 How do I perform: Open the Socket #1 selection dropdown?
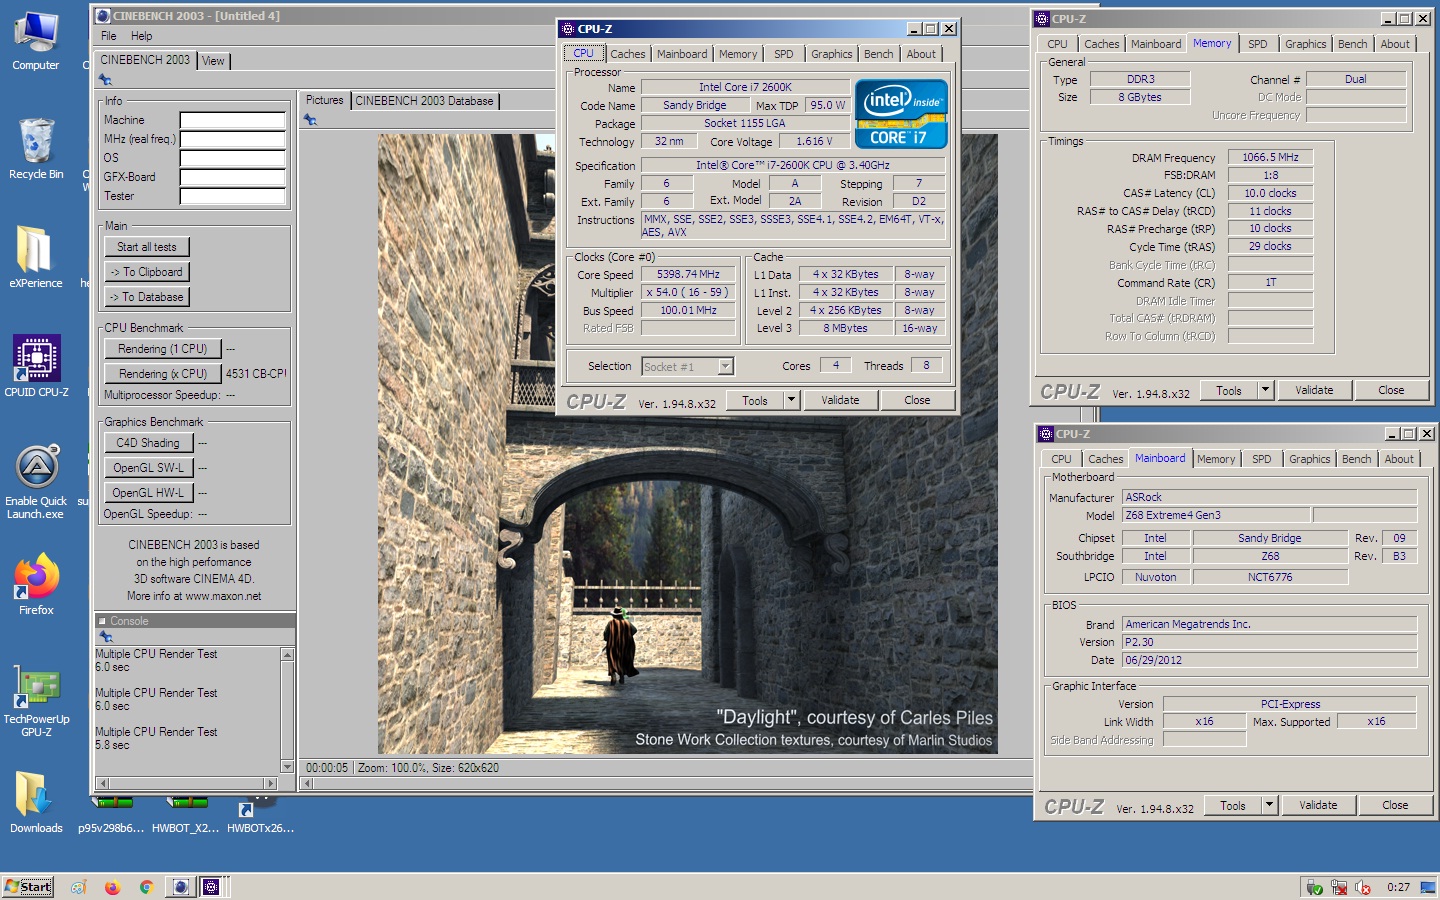click(x=726, y=367)
